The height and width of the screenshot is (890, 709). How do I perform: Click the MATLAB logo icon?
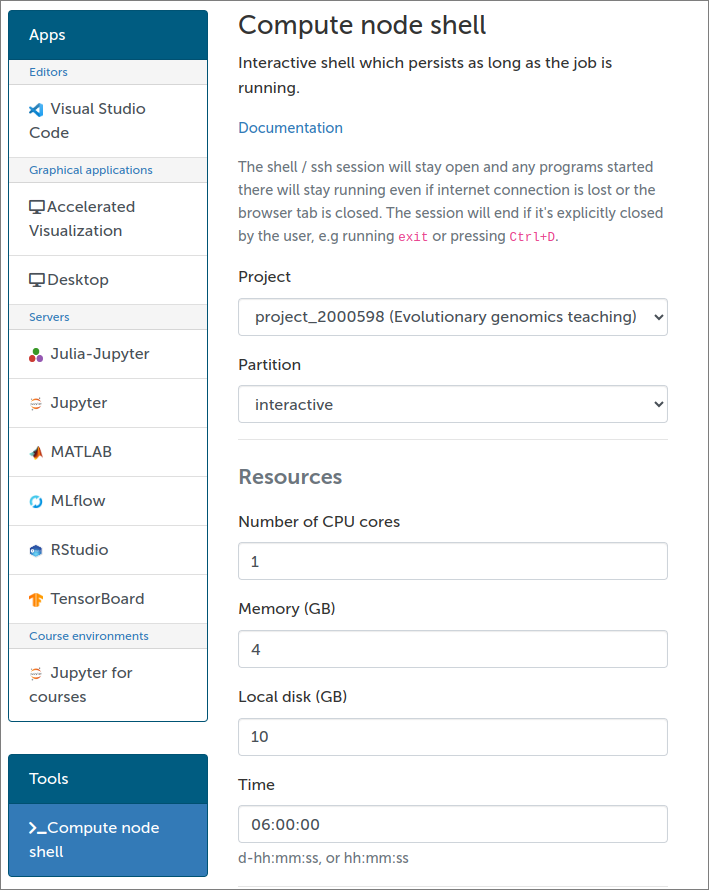coord(36,452)
